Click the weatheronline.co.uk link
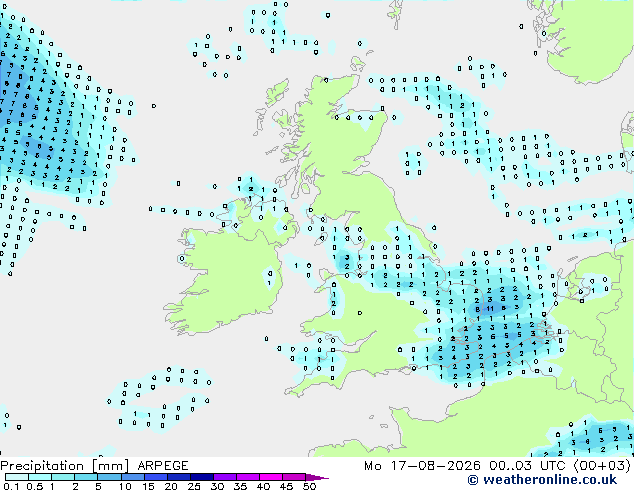 [542, 480]
